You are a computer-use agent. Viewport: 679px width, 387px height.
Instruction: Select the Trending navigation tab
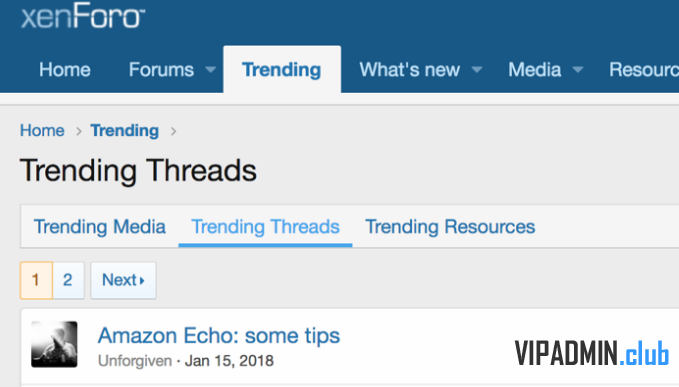pos(282,70)
